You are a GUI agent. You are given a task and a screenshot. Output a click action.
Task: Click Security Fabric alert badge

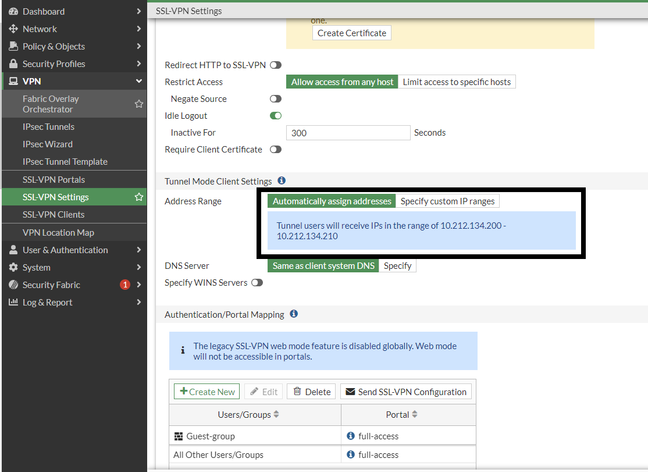pyautogui.click(x=125, y=285)
